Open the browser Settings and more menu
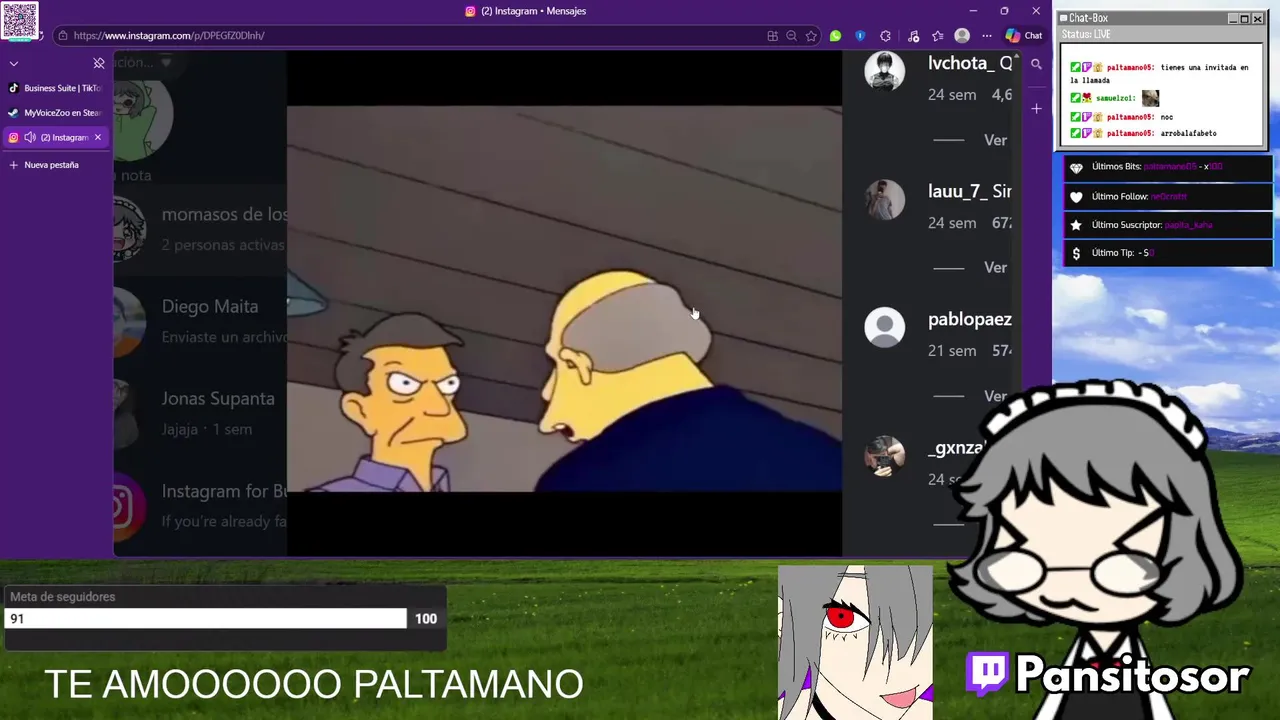This screenshot has width=1280, height=720. click(987, 36)
